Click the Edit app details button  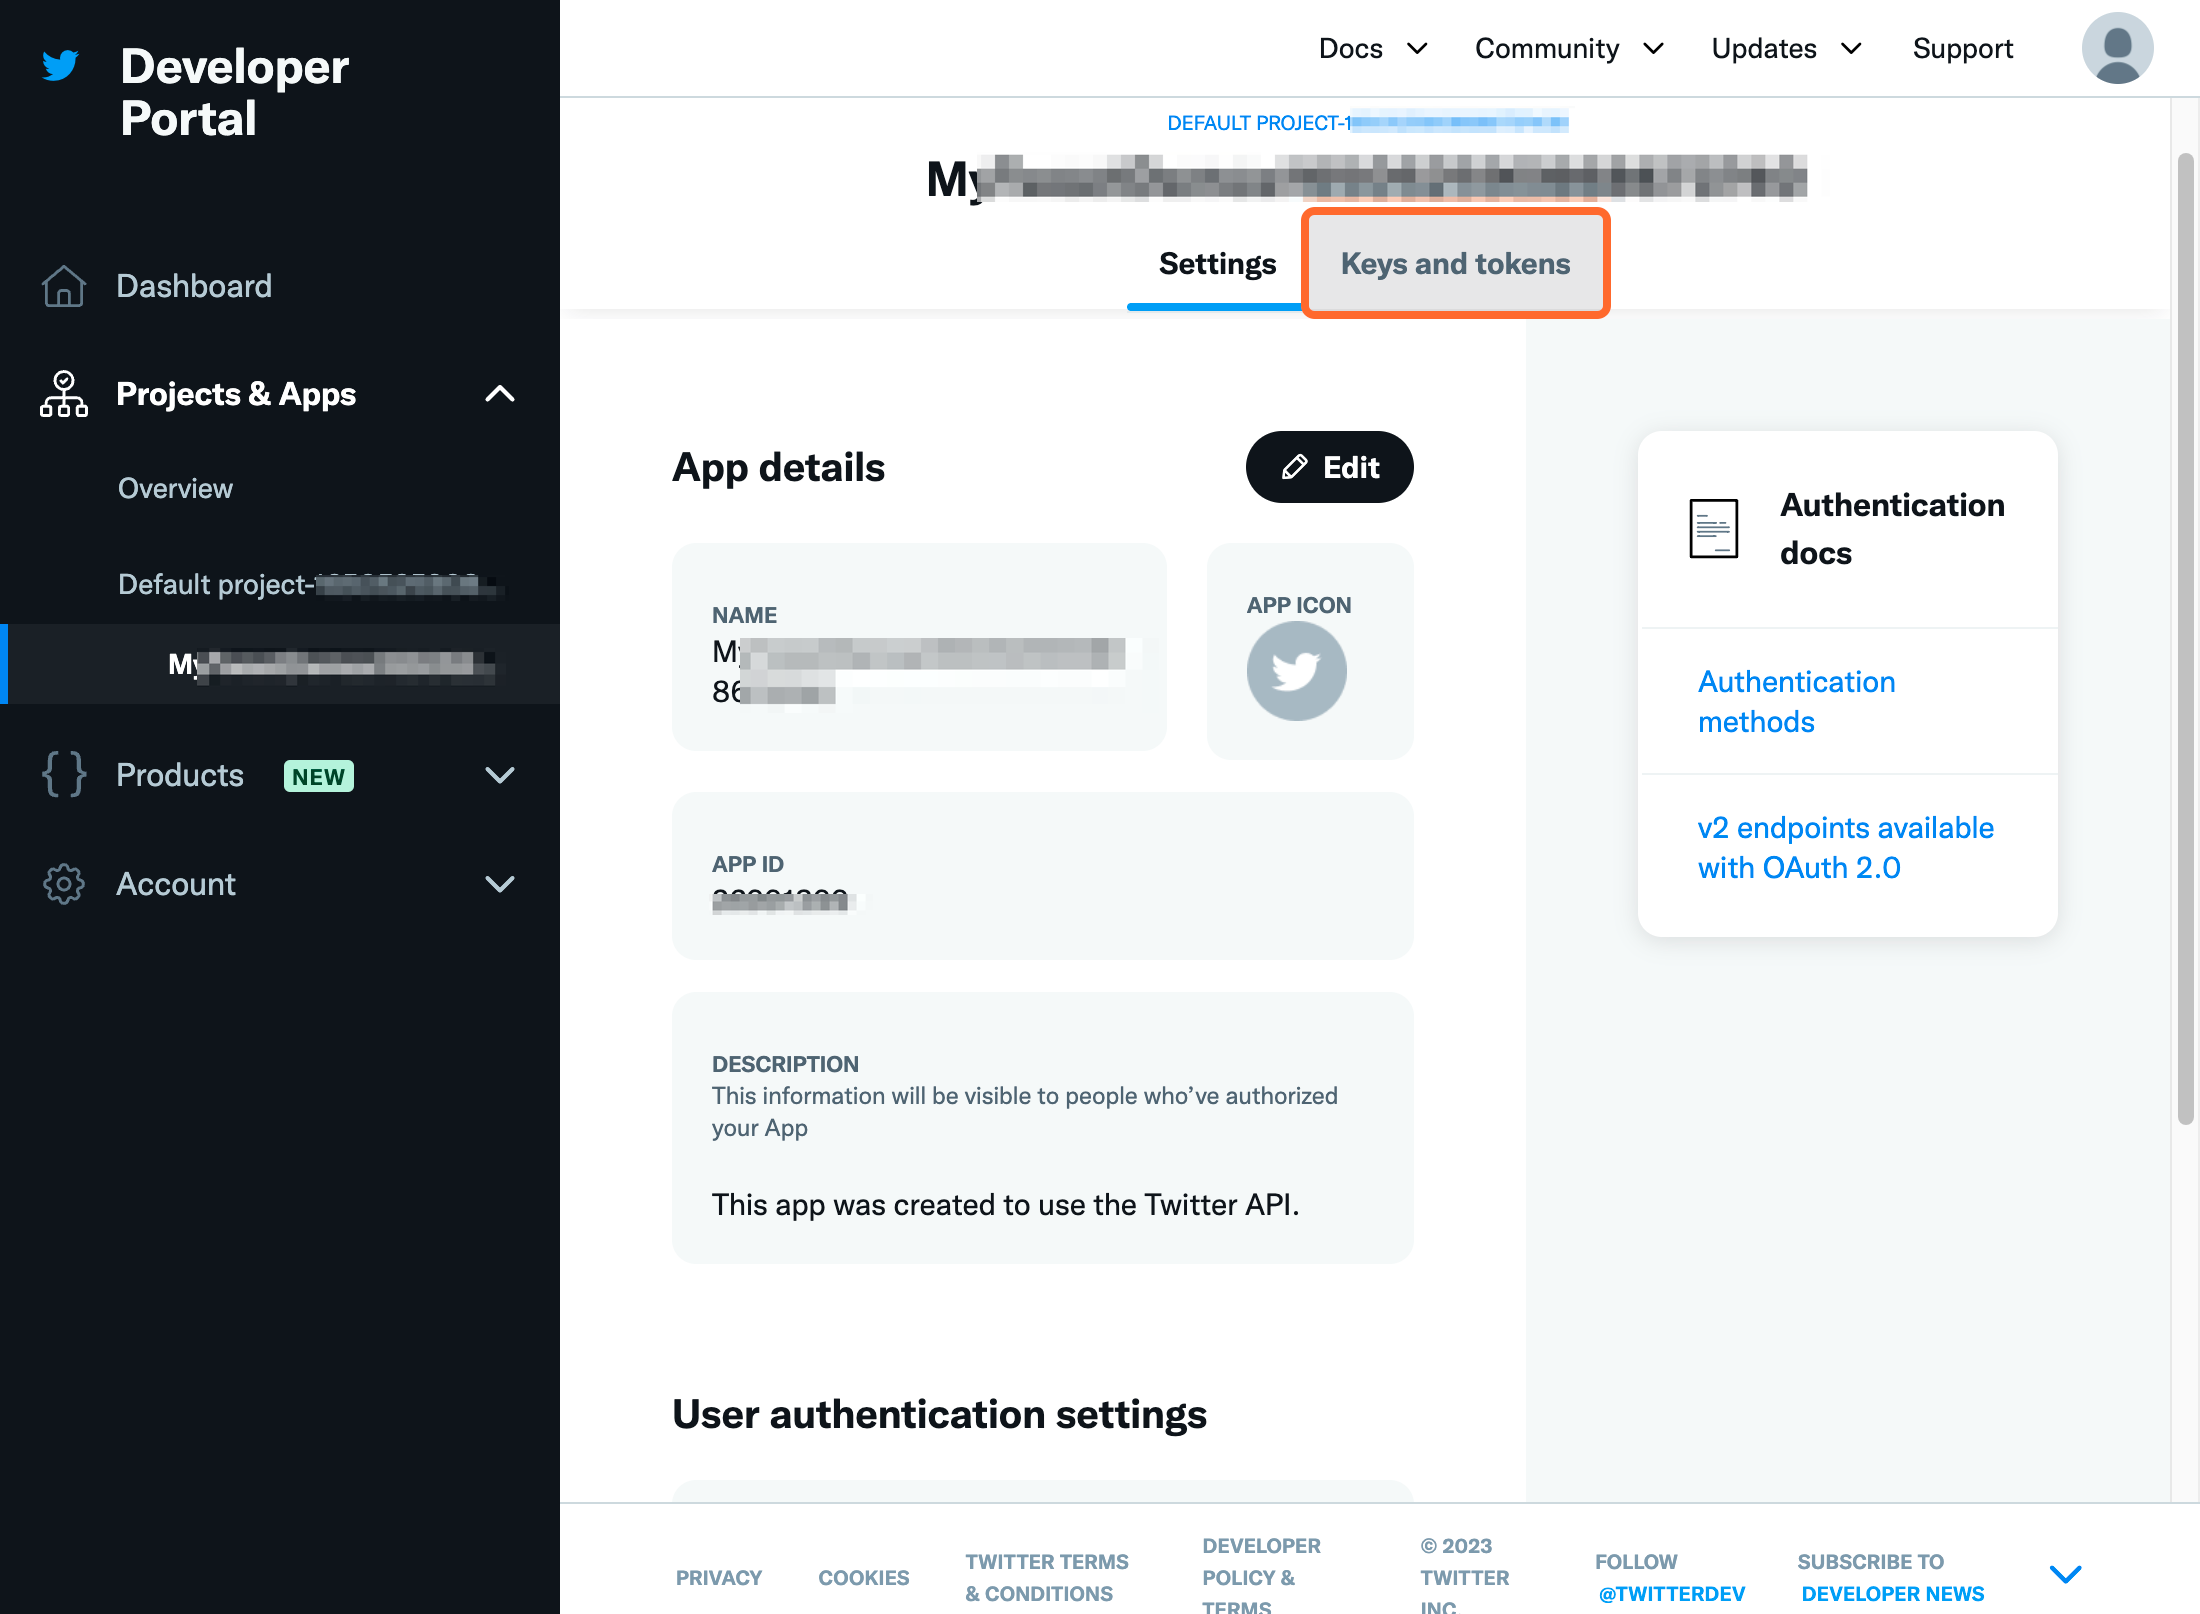(1329, 467)
